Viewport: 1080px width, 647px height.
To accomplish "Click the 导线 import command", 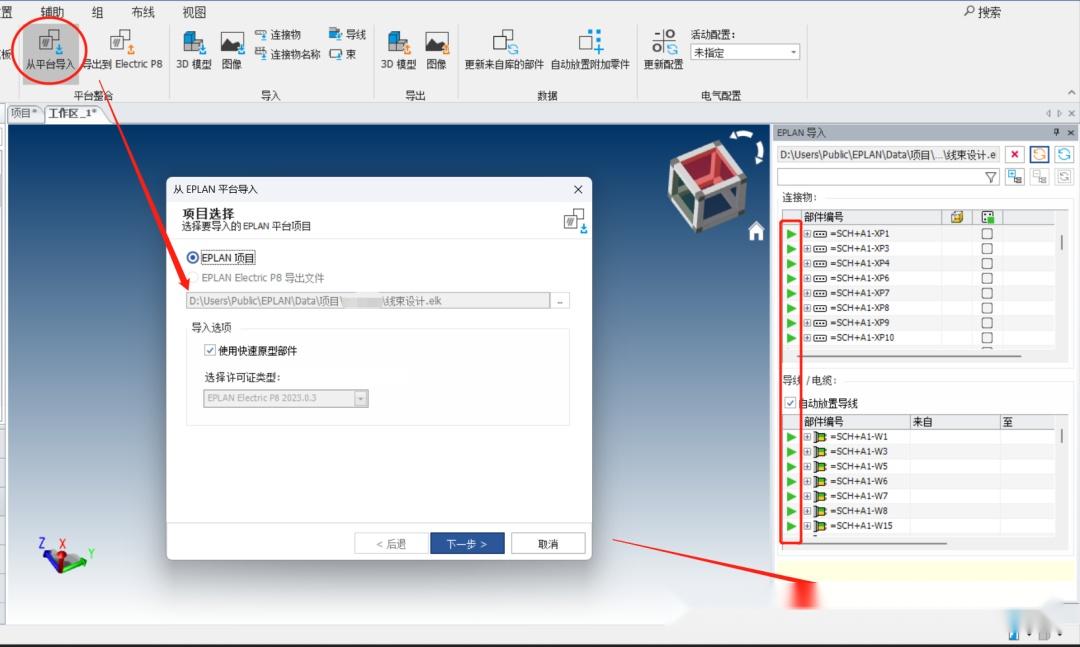I will click(x=348, y=34).
